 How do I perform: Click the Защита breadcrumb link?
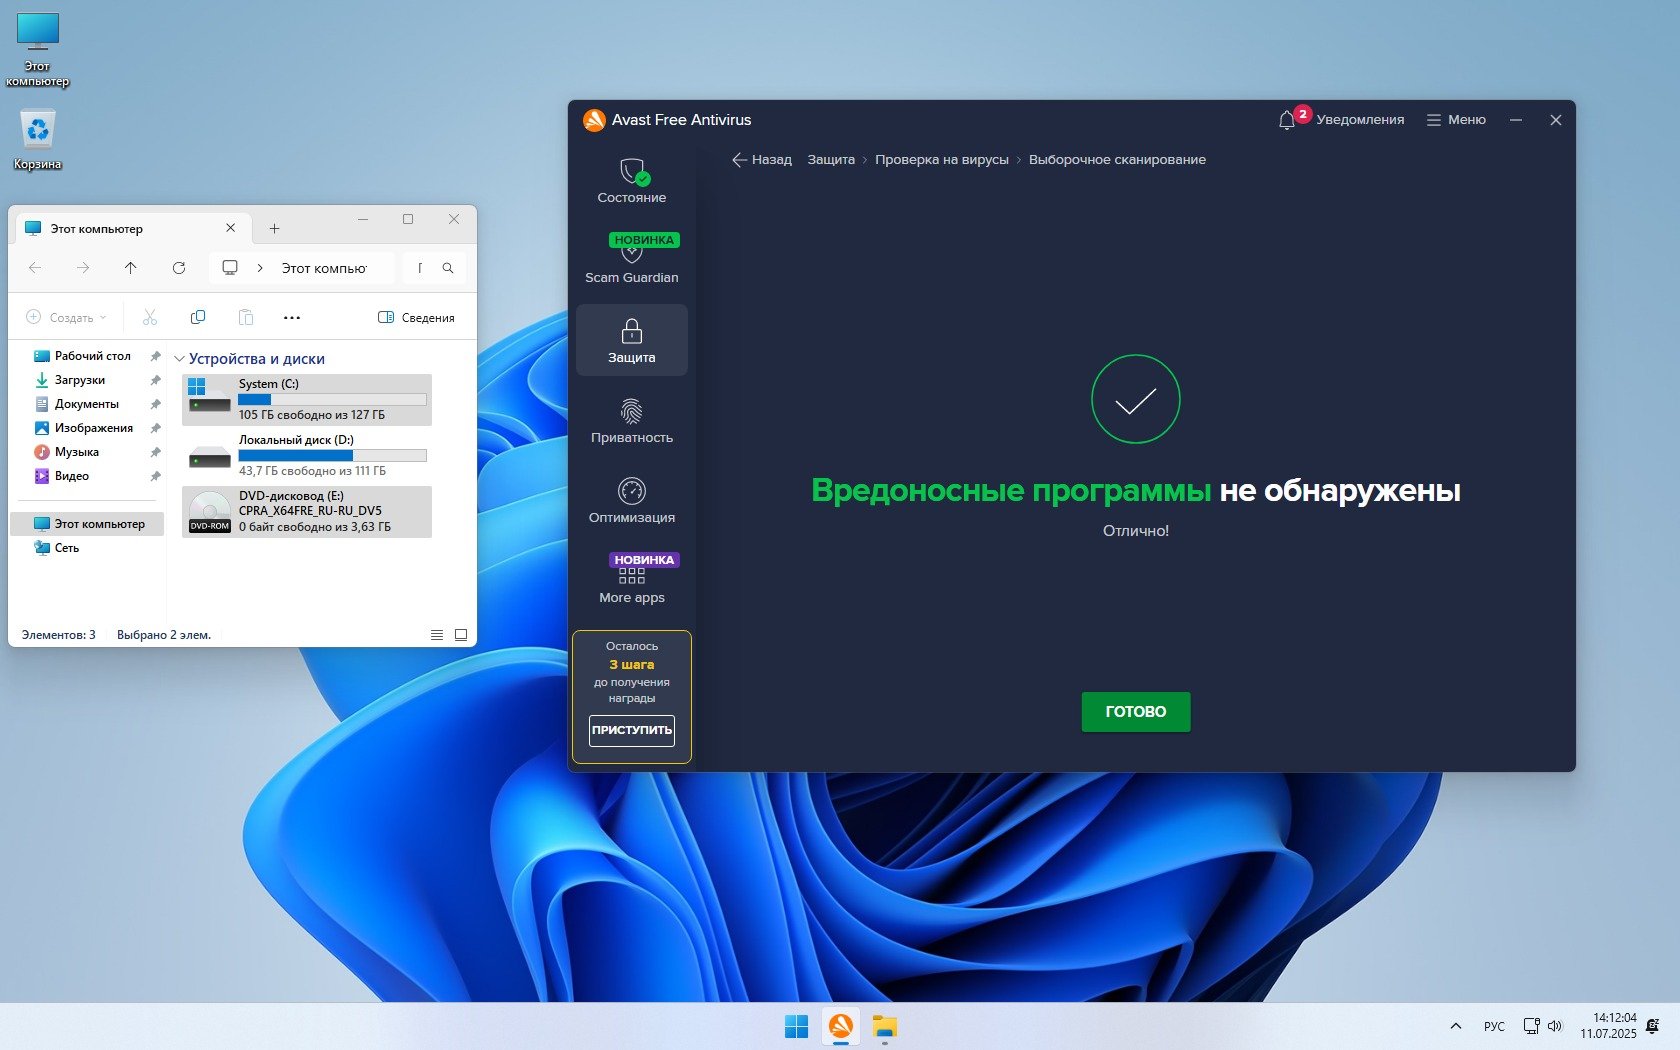tap(831, 160)
